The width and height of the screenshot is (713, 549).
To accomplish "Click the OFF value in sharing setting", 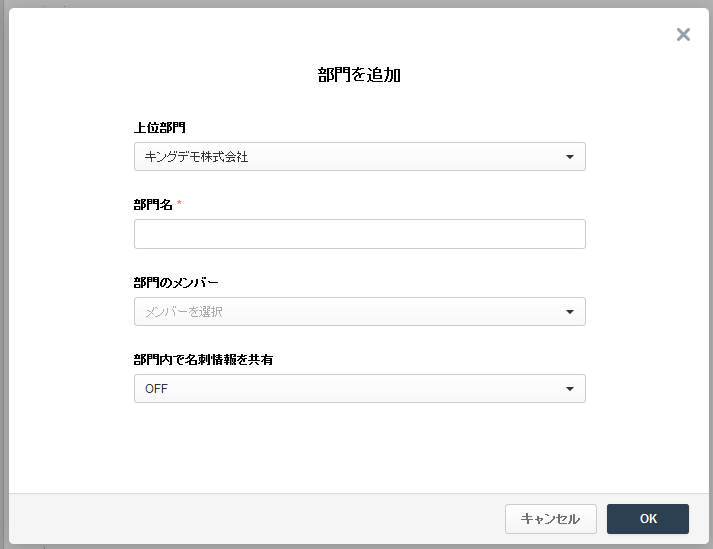I will (156, 389).
